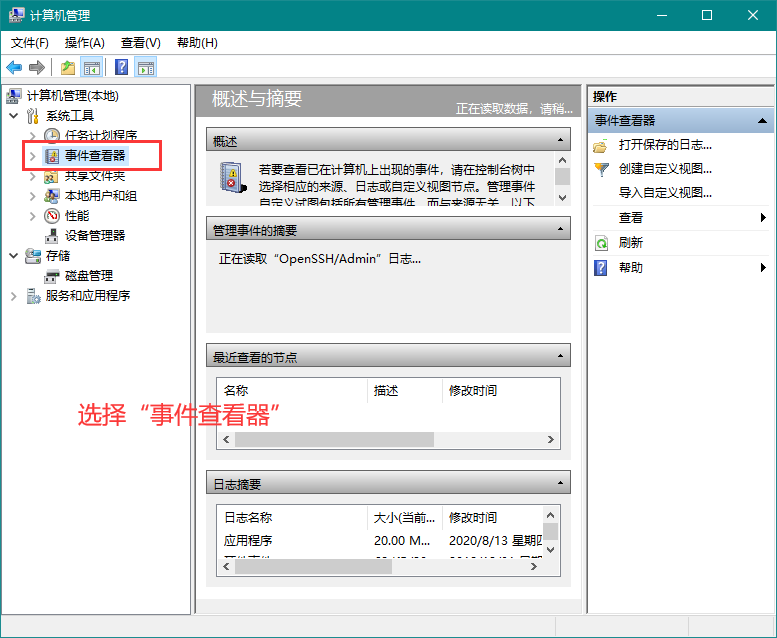Click the Forward arrow toolbar icon
The image size is (777, 638).
37,67
